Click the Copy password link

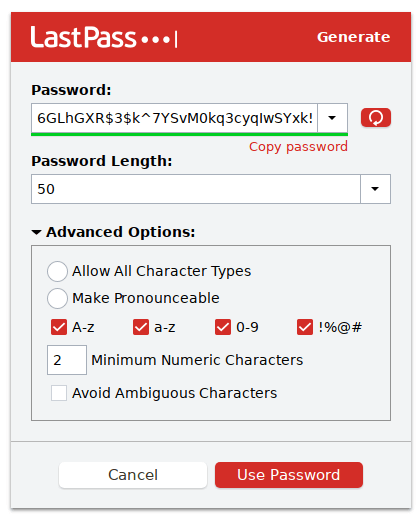pos(298,147)
